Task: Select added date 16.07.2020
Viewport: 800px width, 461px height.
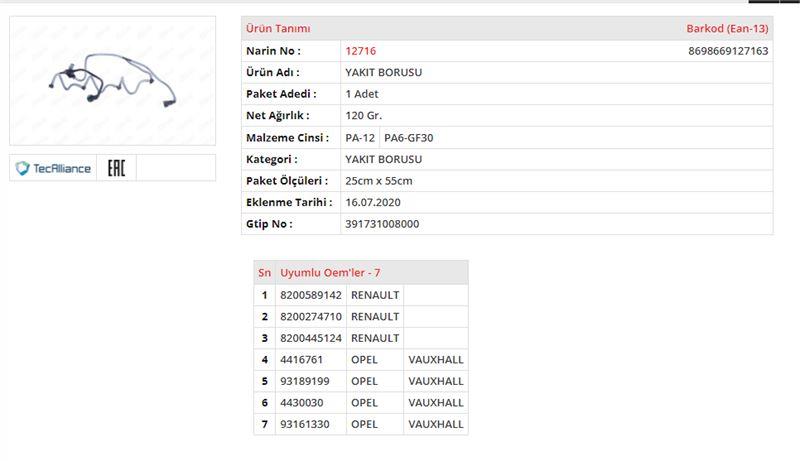Action: point(372,202)
